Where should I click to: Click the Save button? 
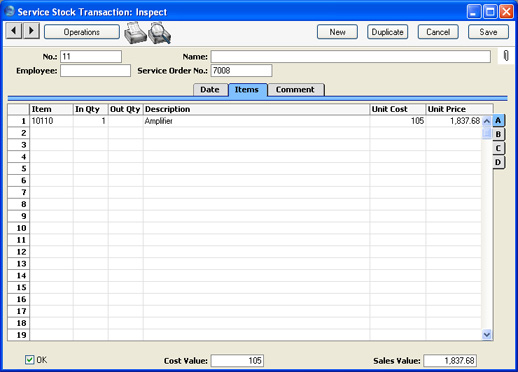[488, 32]
